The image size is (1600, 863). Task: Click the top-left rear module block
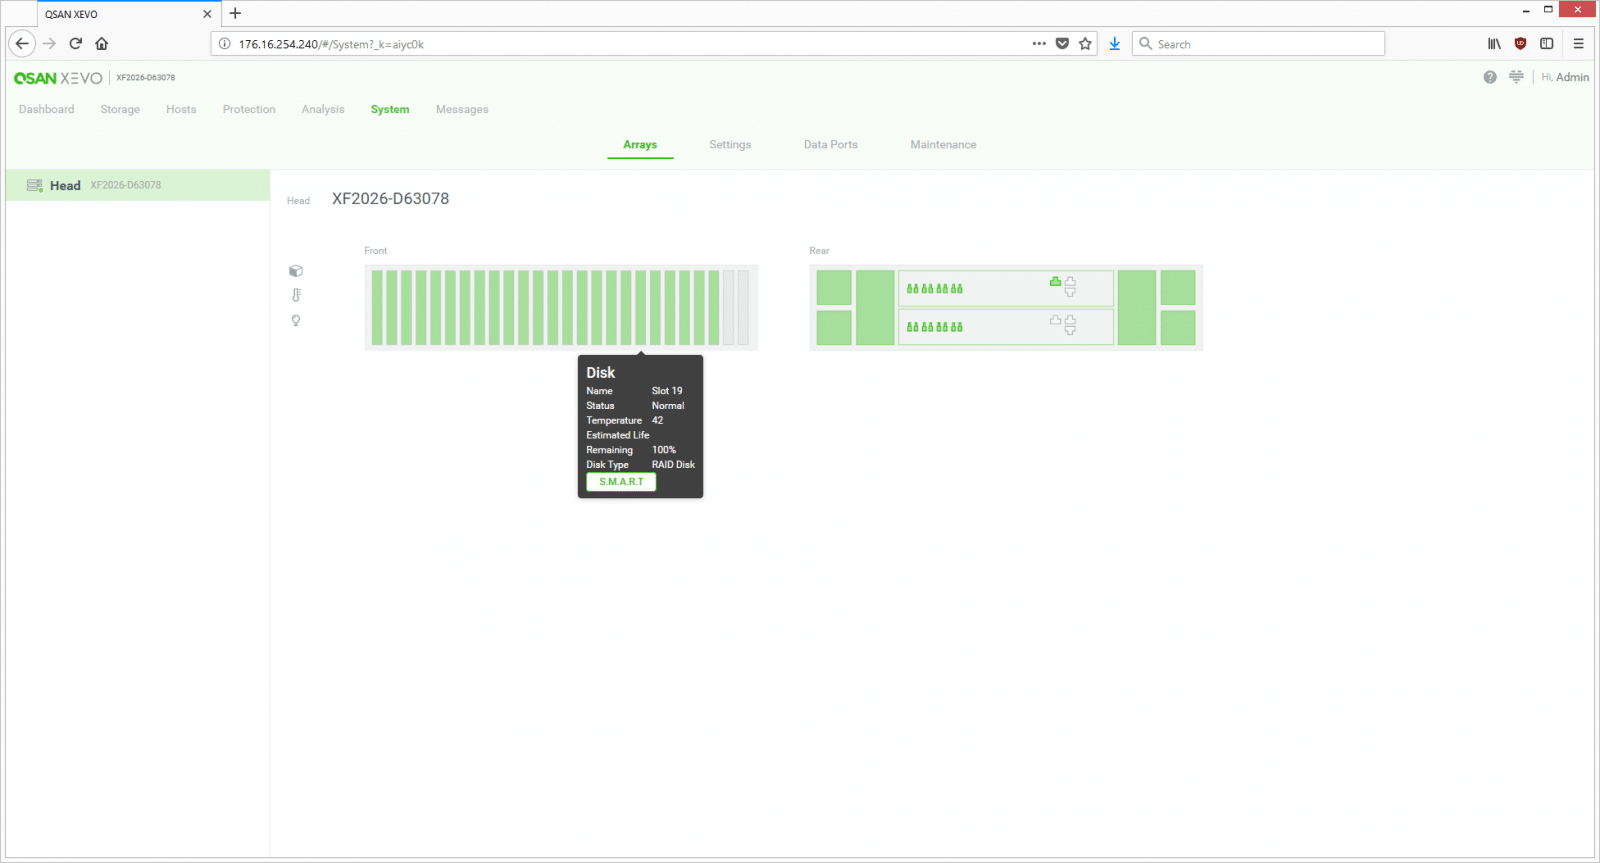834,287
